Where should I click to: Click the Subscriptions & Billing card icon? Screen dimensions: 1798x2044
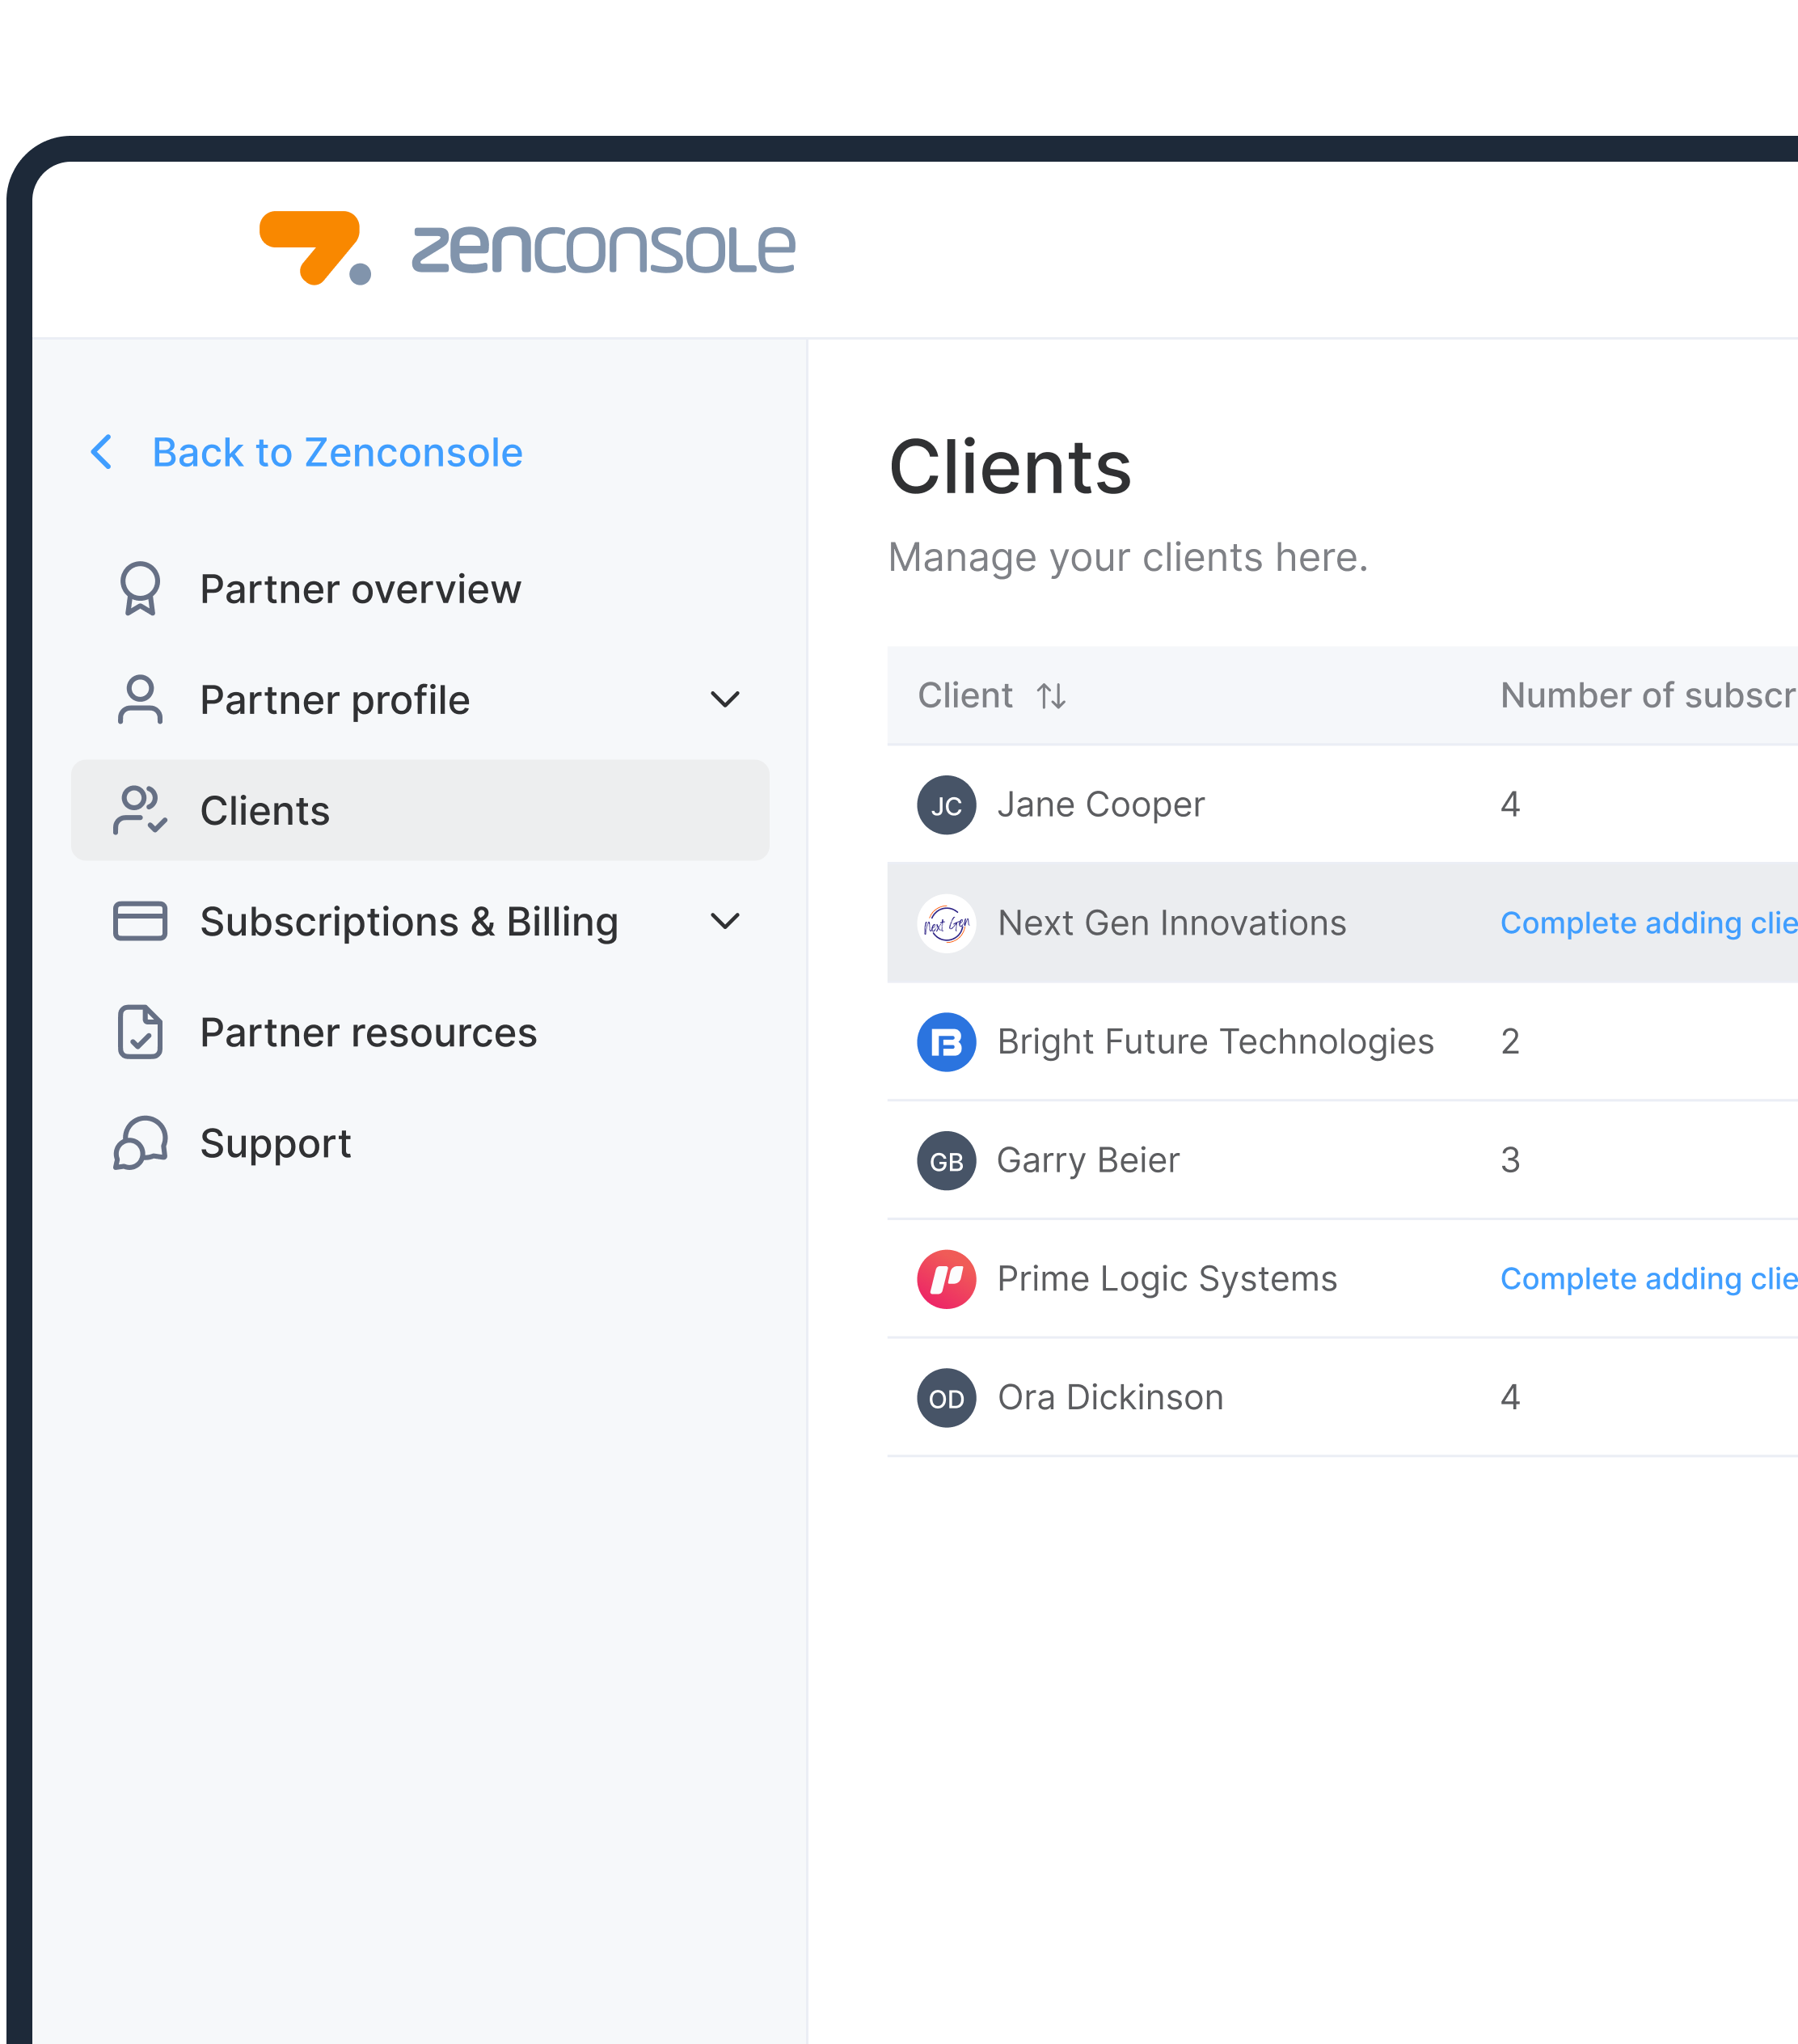[140, 921]
